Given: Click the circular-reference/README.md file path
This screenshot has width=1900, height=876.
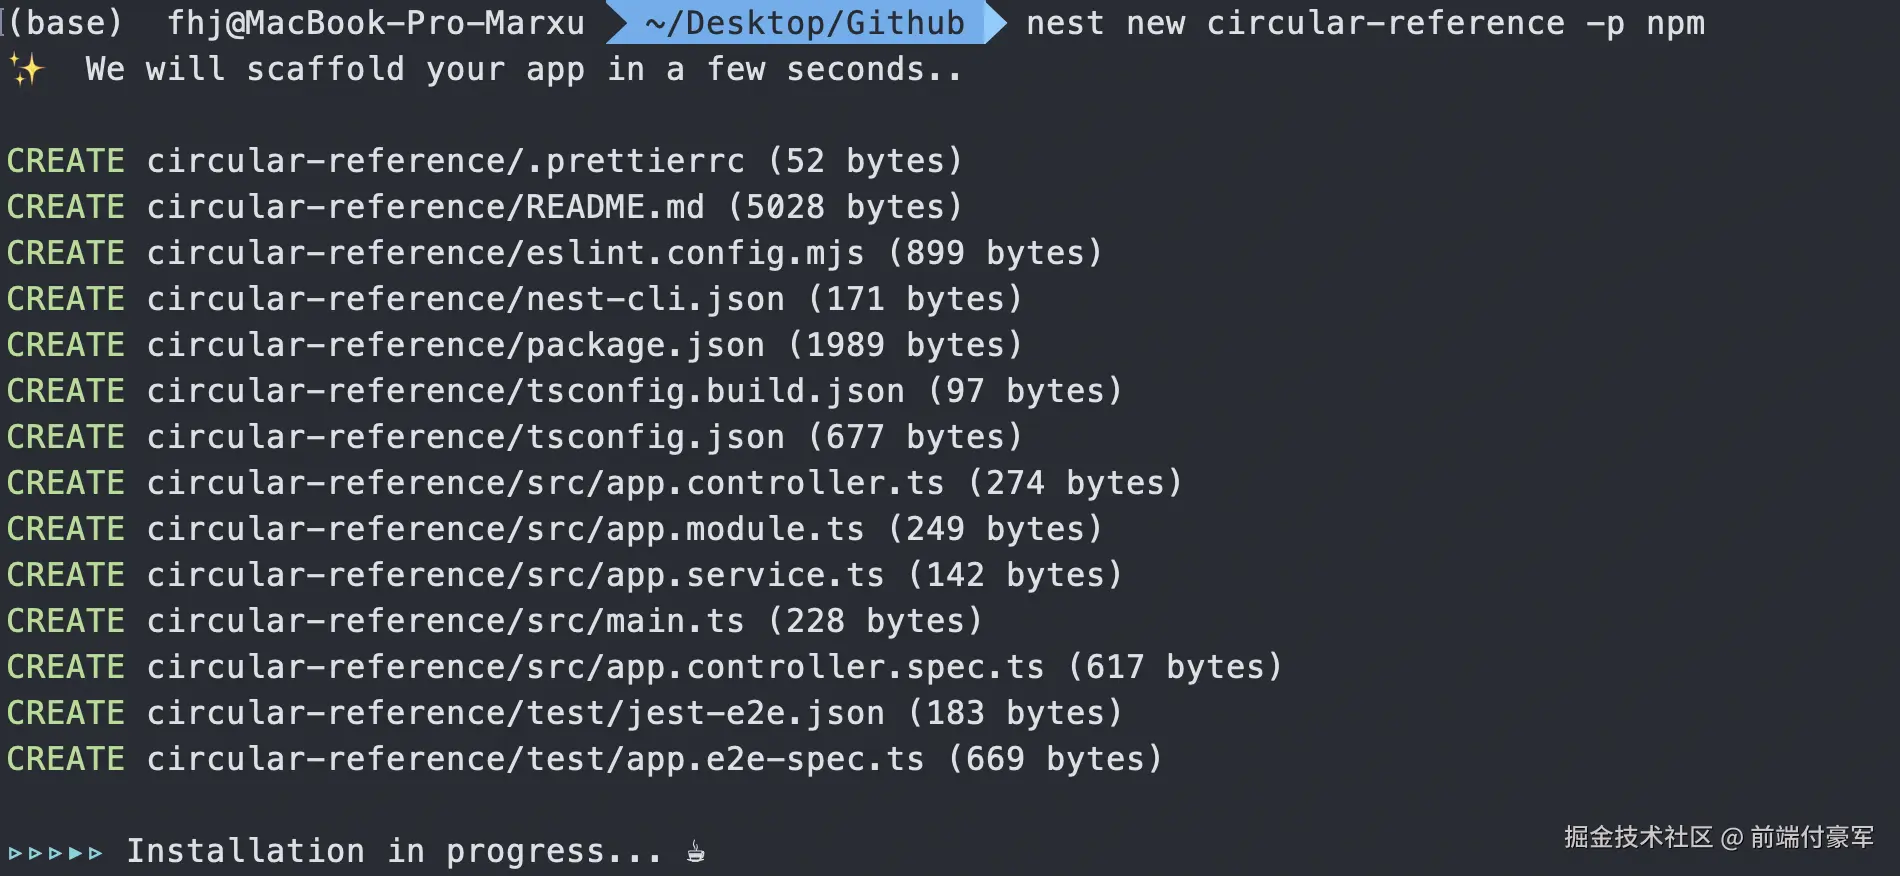Looking at the screenshot, I should pyautogui.click(x=425, y=207).
